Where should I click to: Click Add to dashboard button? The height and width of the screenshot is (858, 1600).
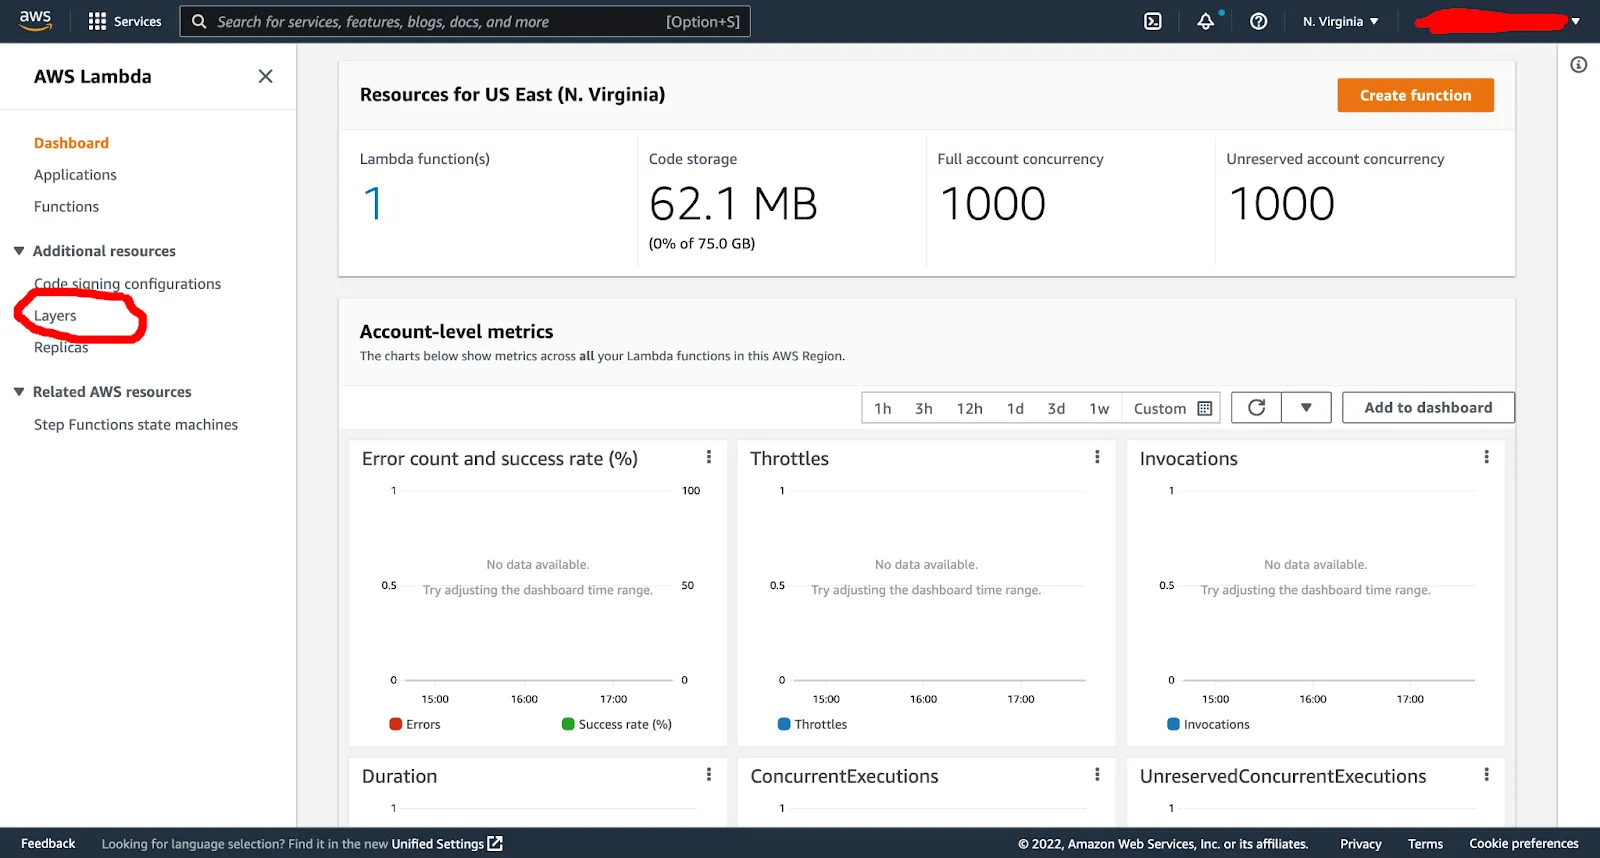click(x=1428, y=408)
